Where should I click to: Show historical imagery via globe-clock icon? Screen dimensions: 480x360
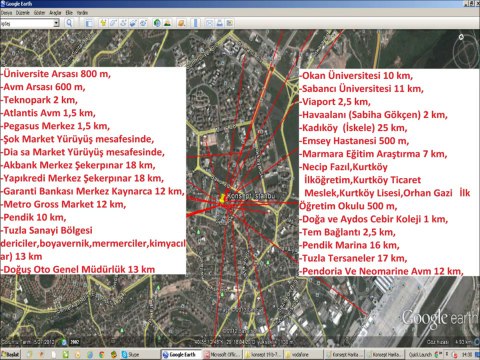[157, 23]
